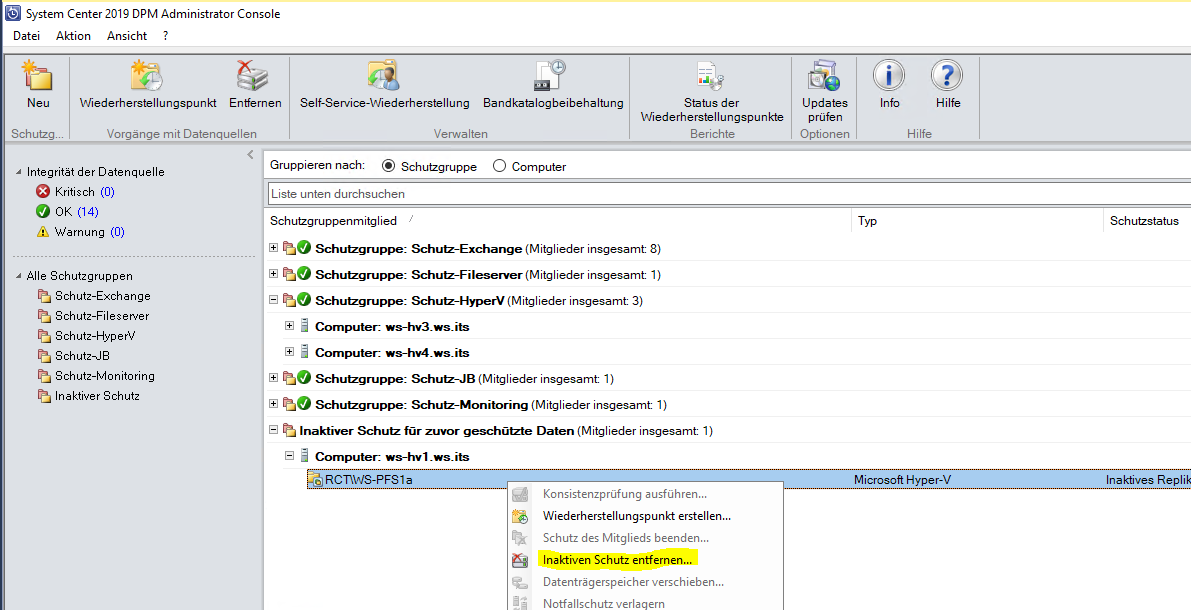Click server icon of Computer ws-hv1.ws.its

[x=305, y=457]
